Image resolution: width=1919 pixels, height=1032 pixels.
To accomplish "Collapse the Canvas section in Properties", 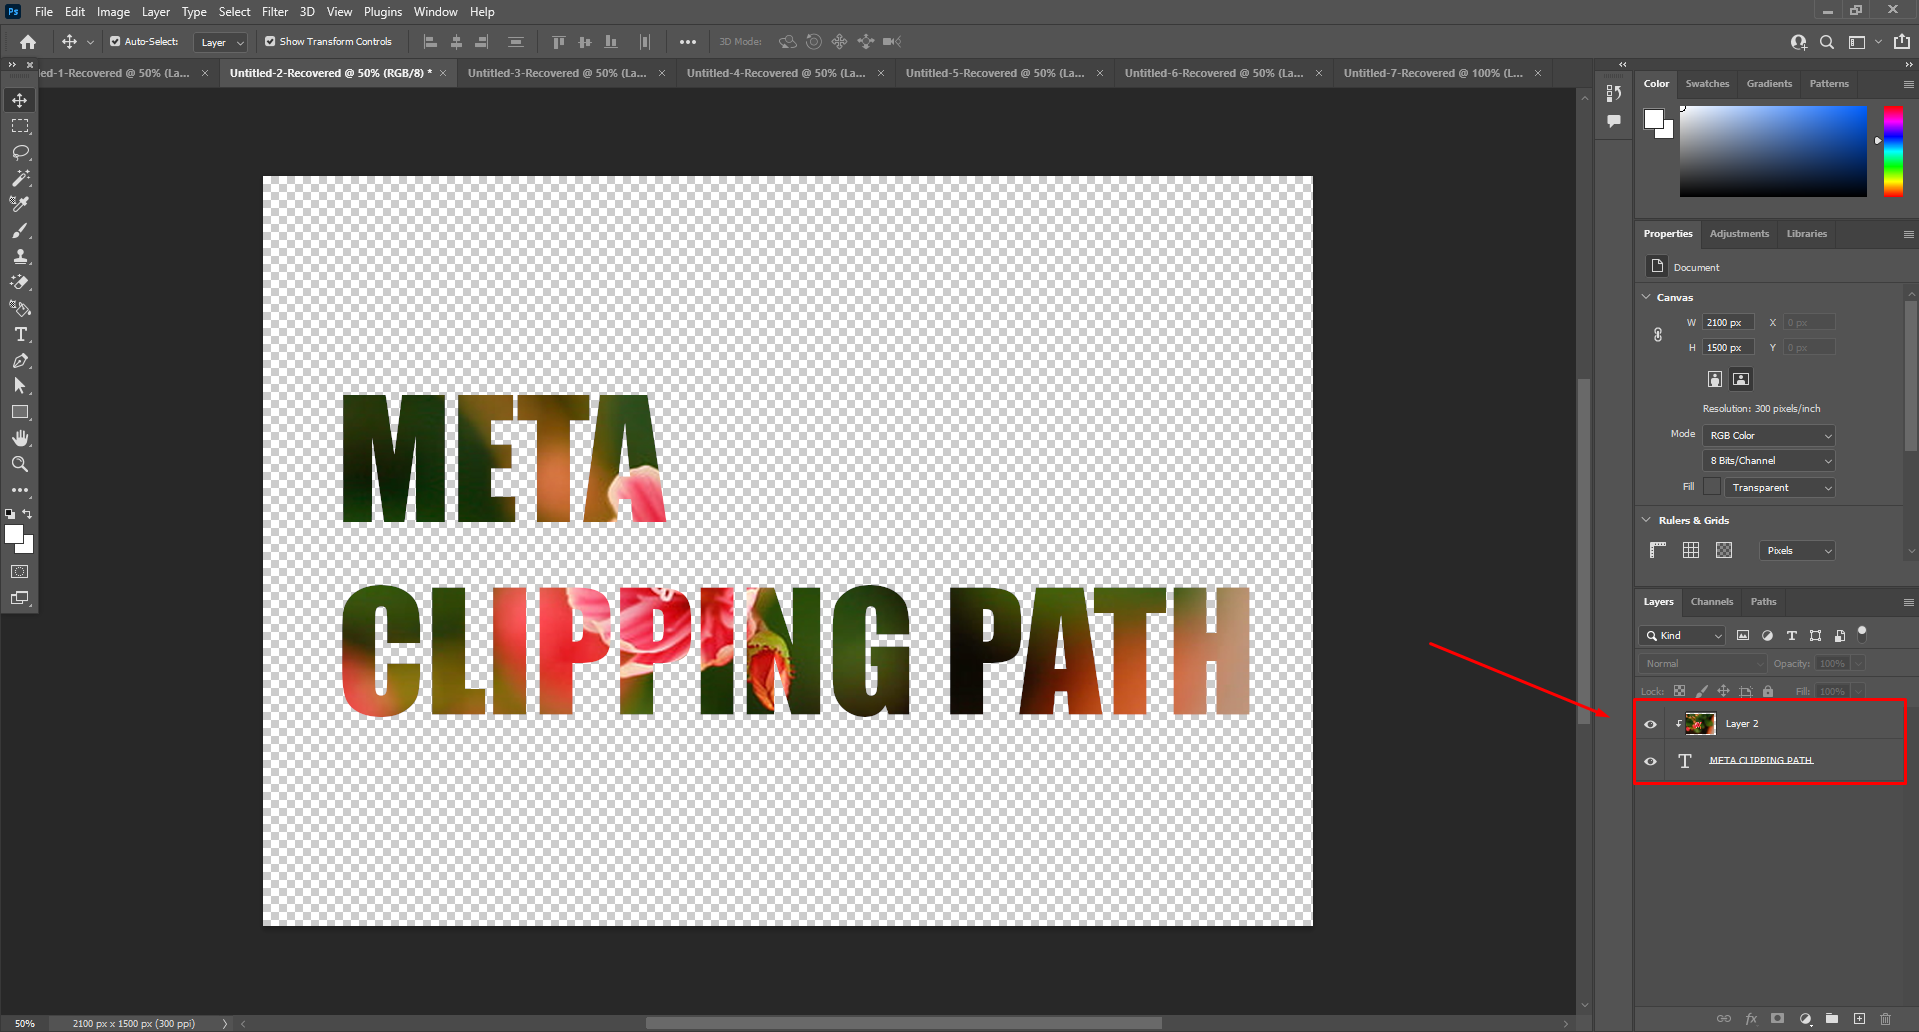I will click(x=1647, y=297).
